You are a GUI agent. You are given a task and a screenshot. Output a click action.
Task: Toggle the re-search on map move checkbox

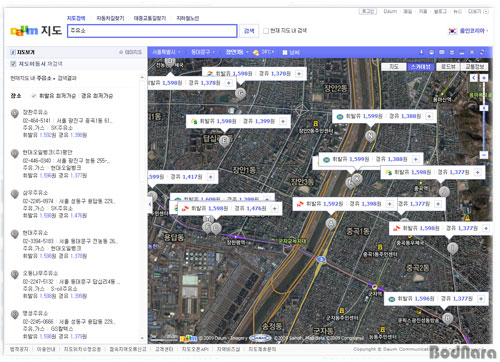point(13,64)
